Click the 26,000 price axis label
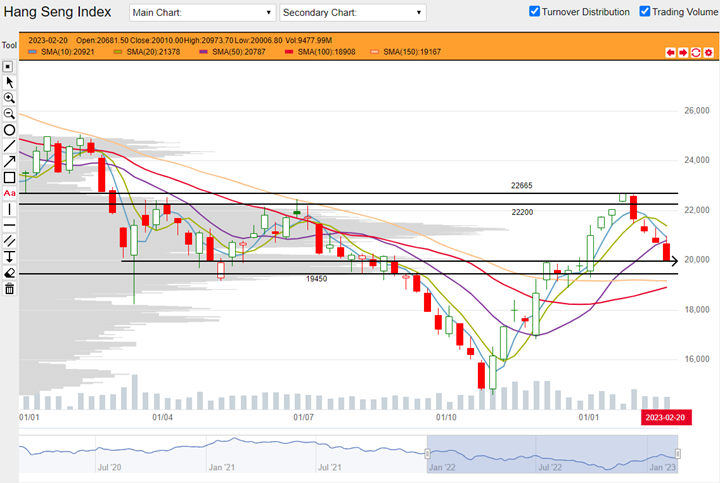Viewport: 720px width, 483px height. tap(697, 111)
